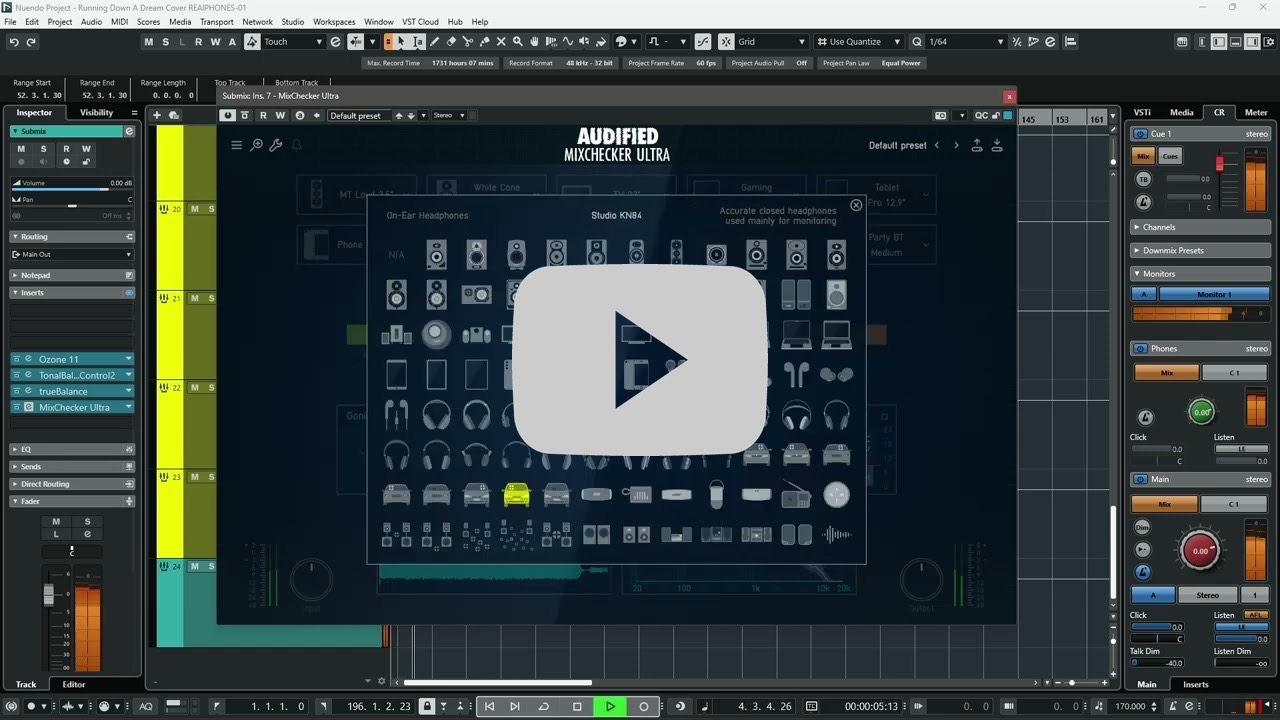The height and width of the screenshot is (720, 1280).
Task: Undo last action with the undo arrow
Action: click(x=14, y=42)
